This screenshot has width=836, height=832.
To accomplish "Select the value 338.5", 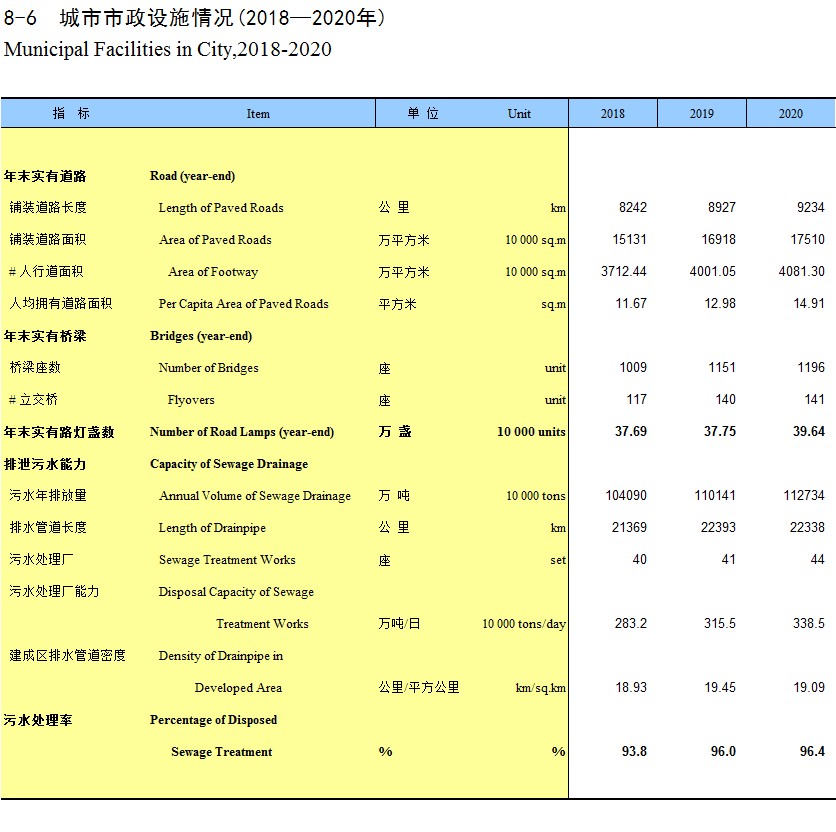I will tap(809, 623).
